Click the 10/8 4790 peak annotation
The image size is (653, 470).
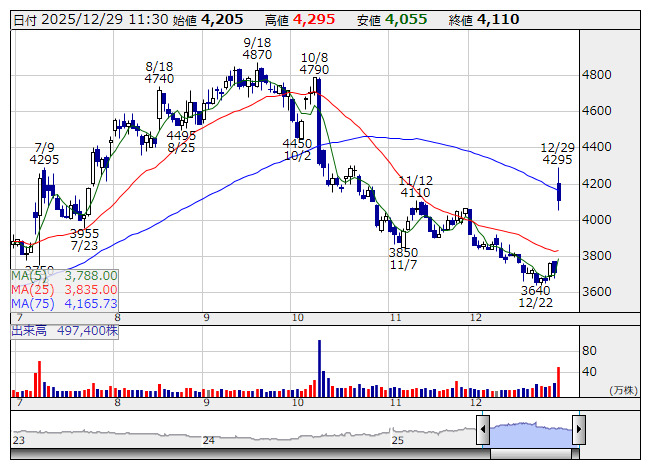(x=314, y=64)
